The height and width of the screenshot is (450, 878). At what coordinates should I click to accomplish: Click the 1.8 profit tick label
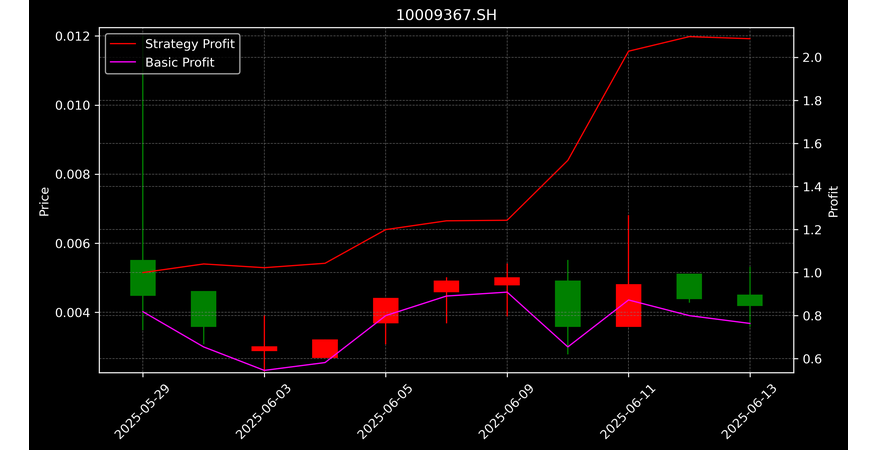click(x=811, y=101)
